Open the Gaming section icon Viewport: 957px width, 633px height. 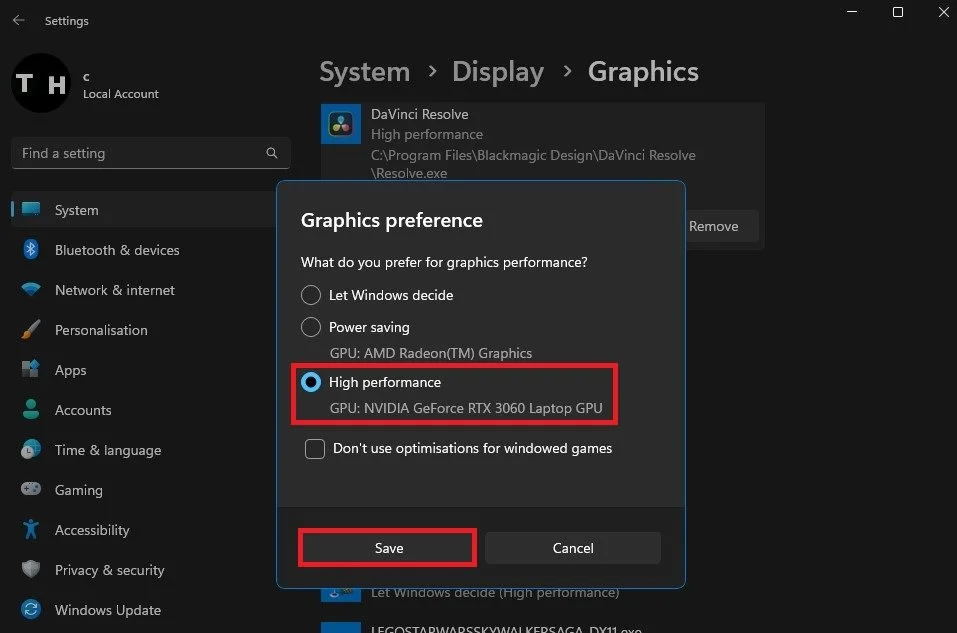(x=31, y=490)
